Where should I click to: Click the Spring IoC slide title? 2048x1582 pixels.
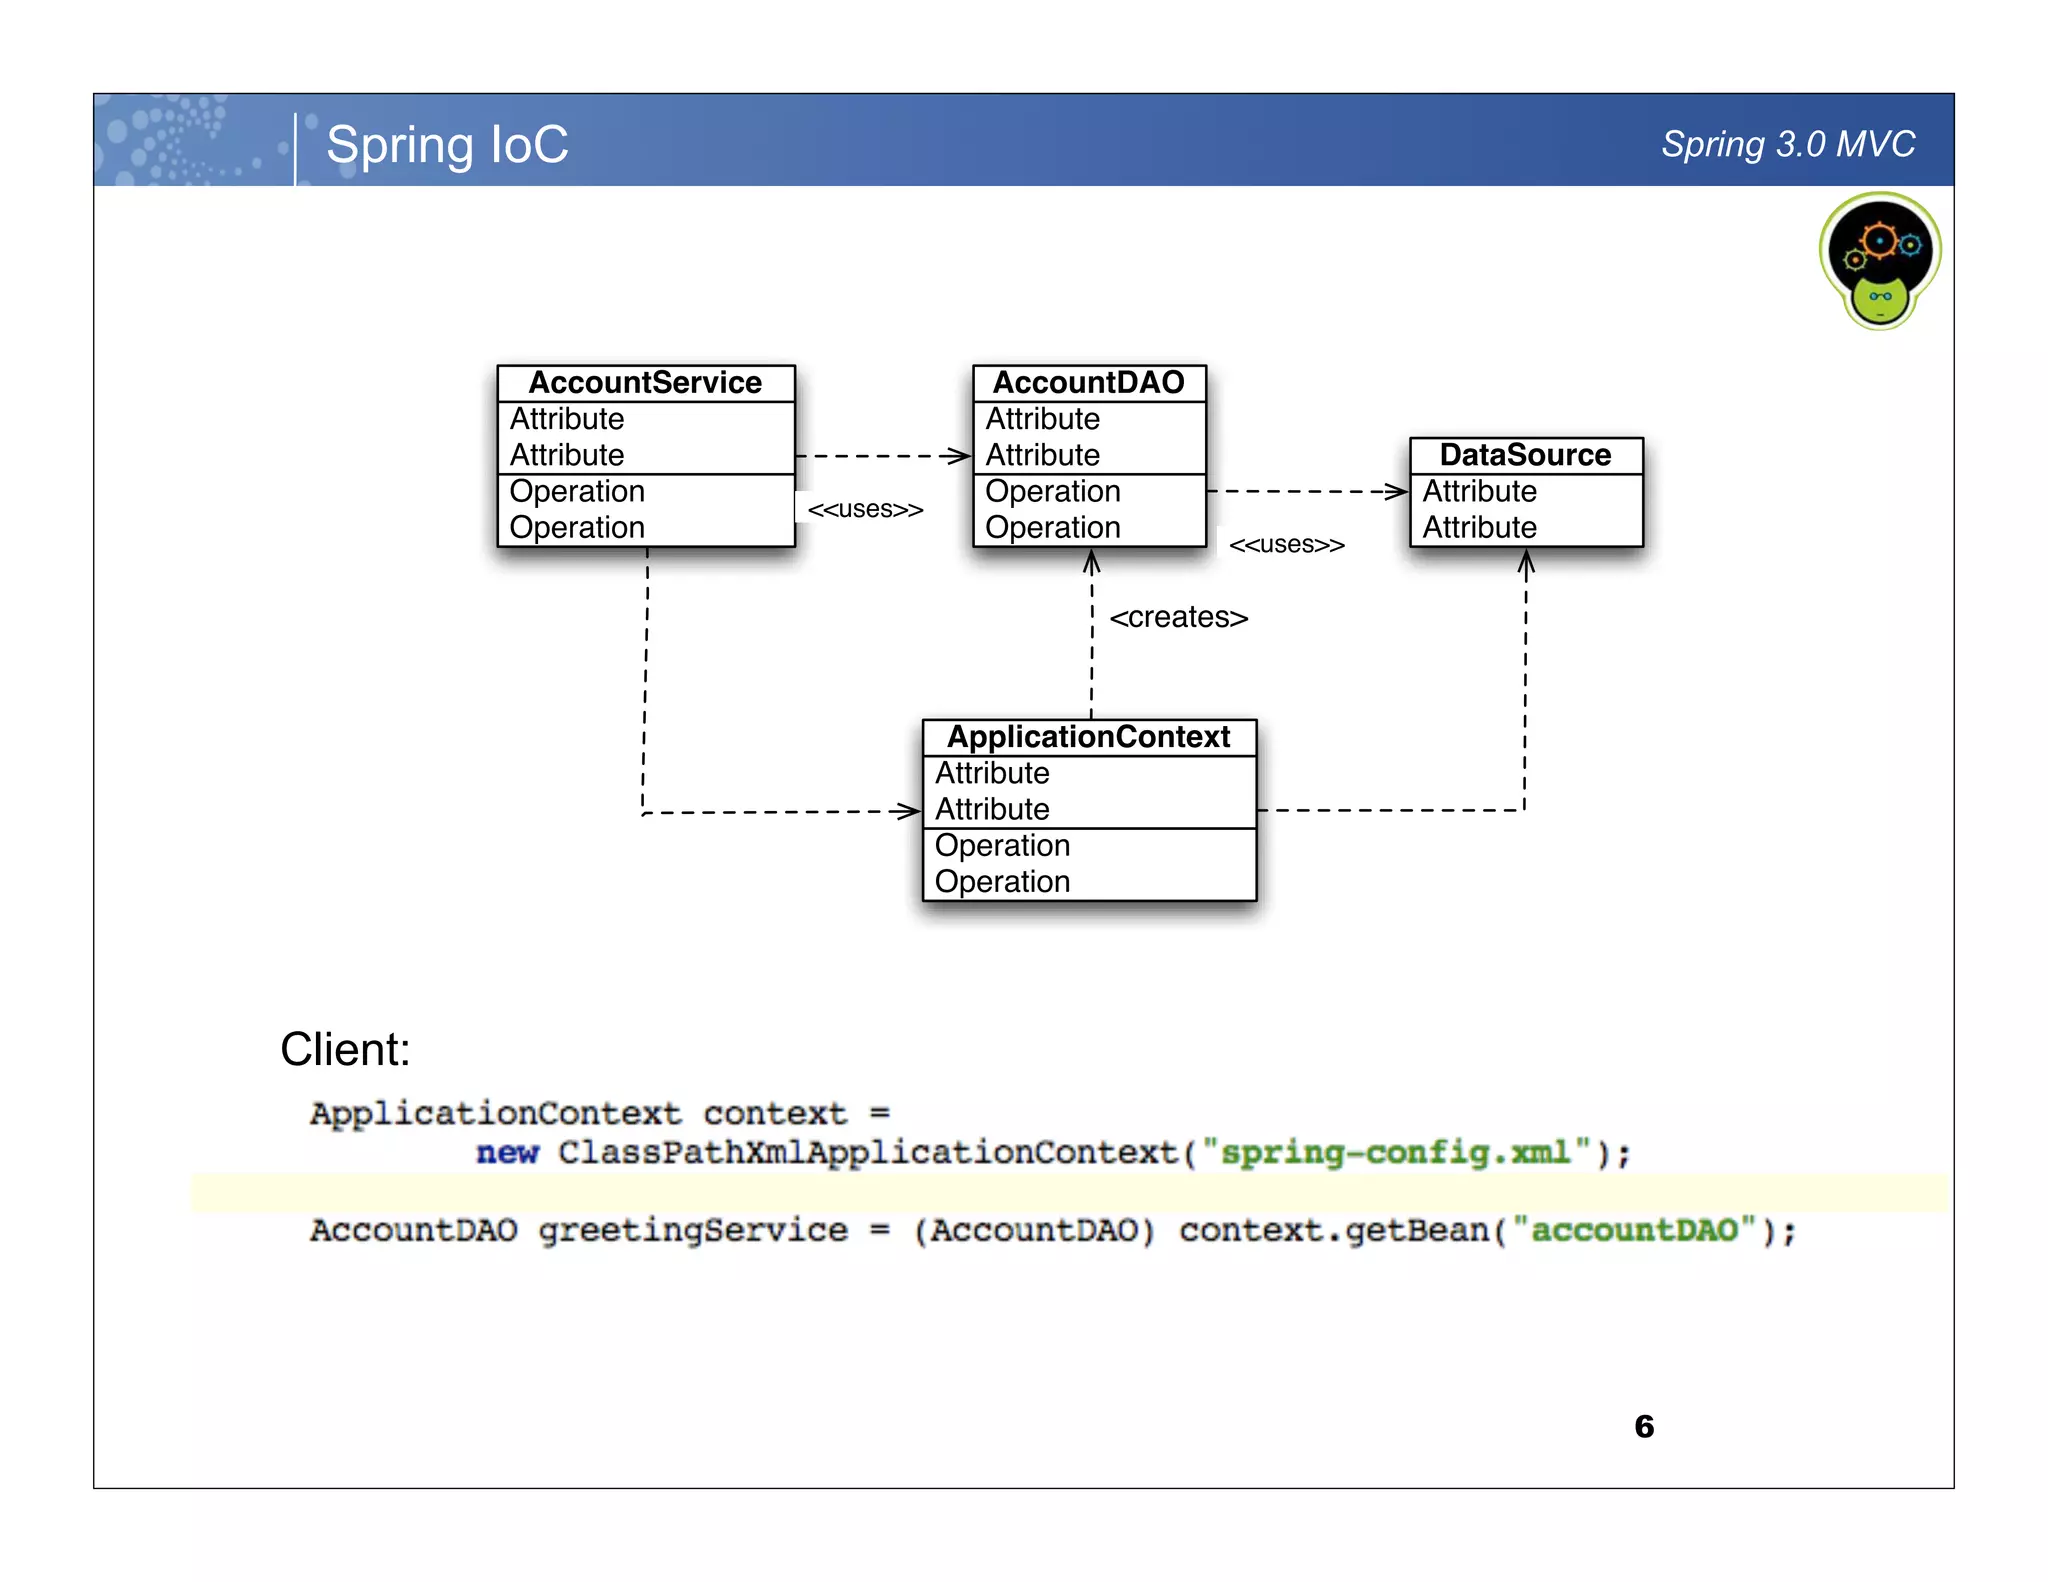(447, 145)
